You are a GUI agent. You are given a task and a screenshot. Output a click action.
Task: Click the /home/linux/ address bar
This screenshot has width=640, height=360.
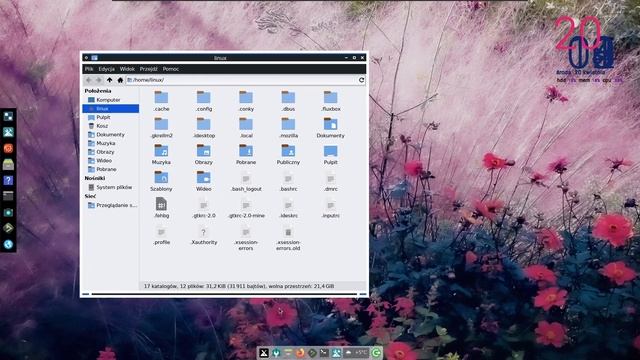click(241, 80)
